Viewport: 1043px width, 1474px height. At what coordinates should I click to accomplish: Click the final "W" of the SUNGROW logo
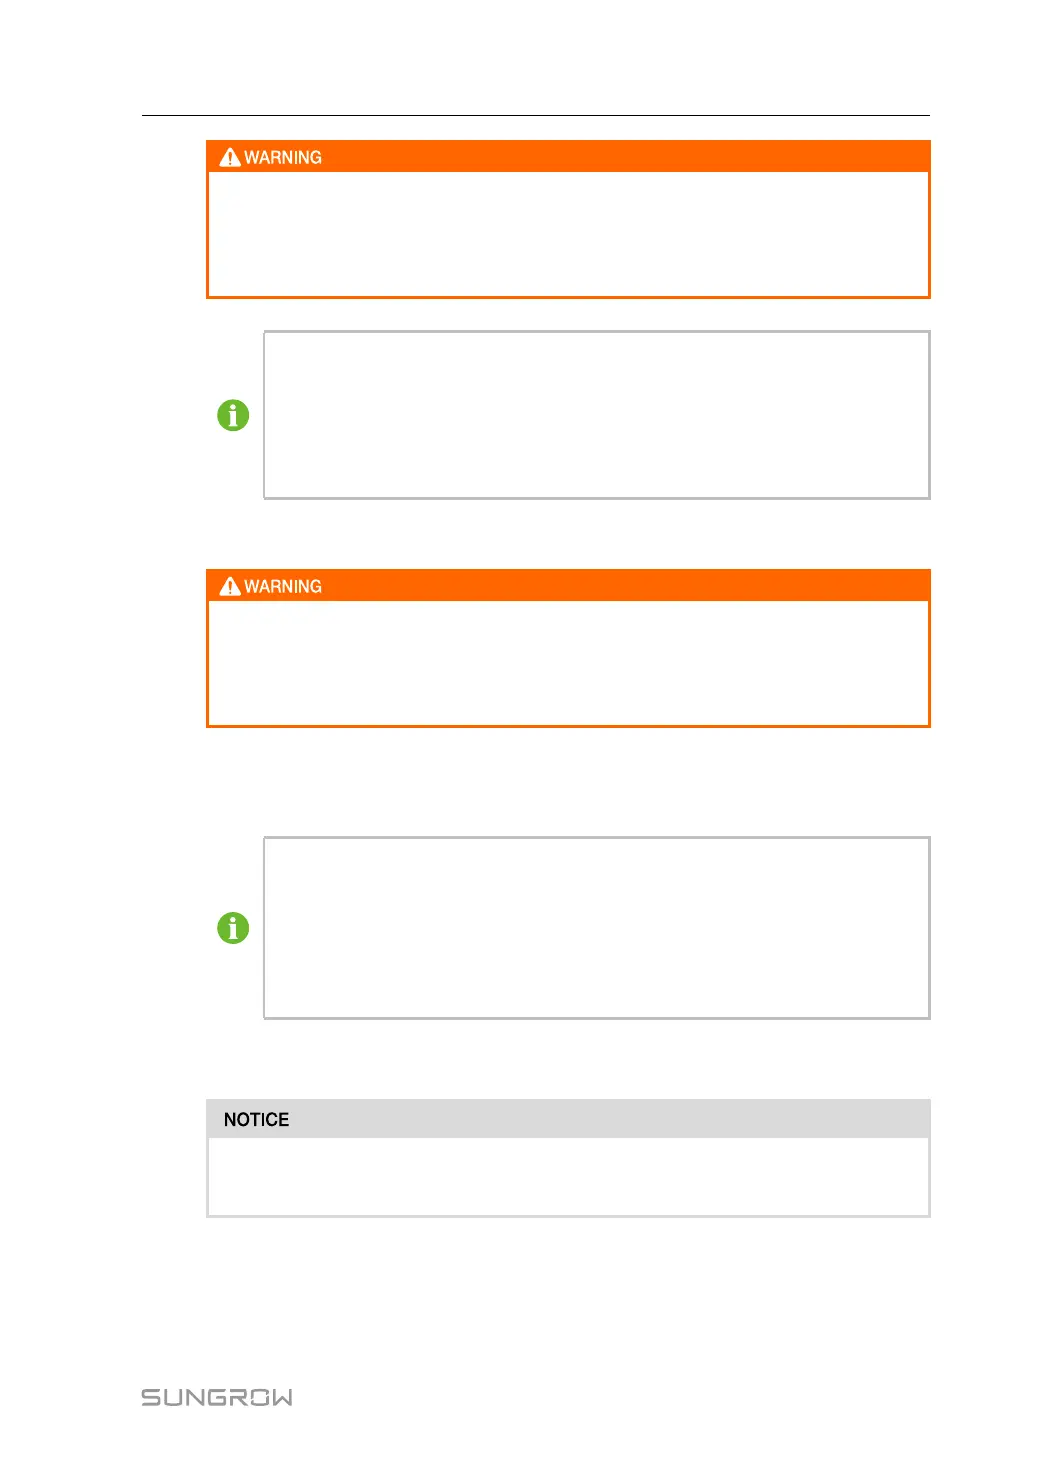point(281,1397)
